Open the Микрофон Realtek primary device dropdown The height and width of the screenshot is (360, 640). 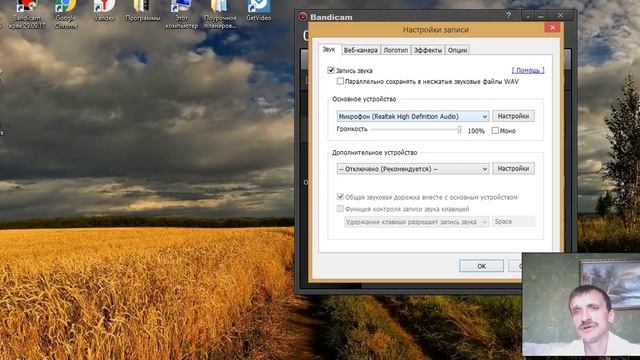(413, 116)
